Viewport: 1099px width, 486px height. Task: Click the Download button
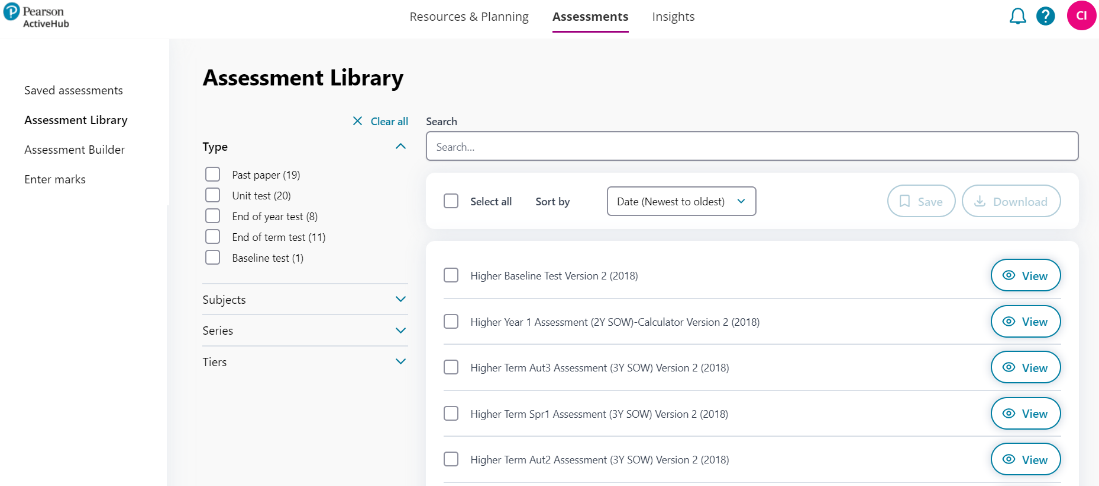pyautogui.click(x=1011, y=201)
